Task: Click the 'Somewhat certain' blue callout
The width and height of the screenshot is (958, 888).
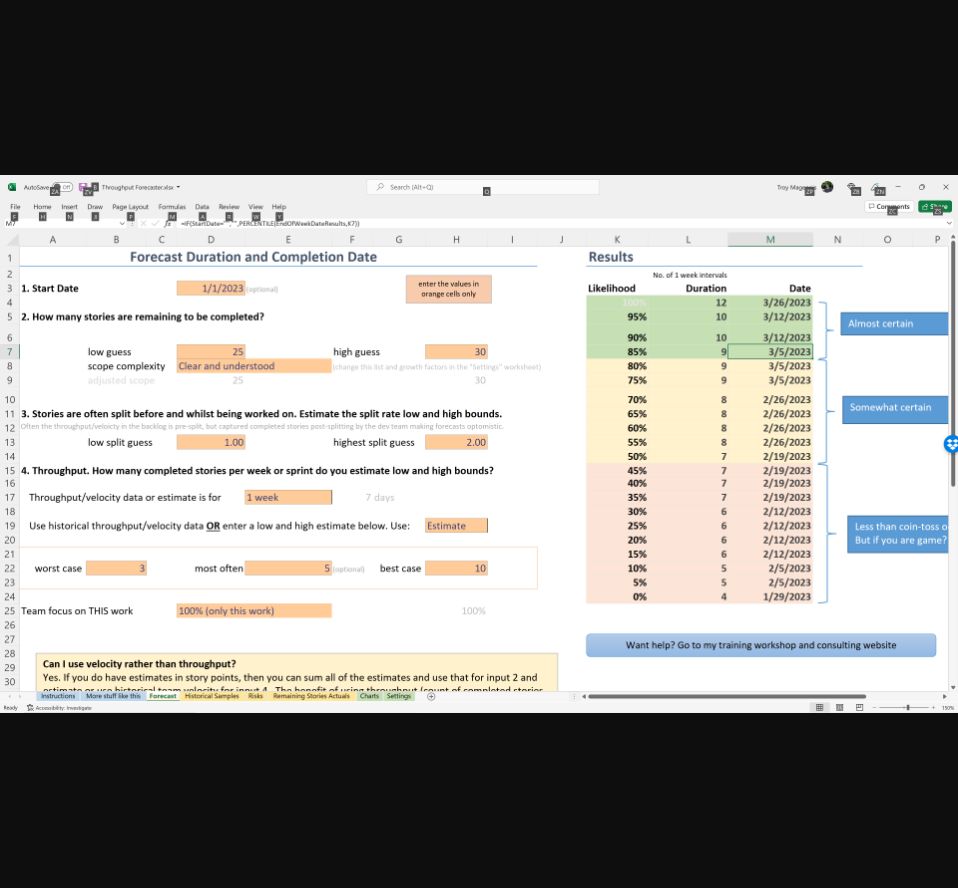Action: tap(895, 409)
